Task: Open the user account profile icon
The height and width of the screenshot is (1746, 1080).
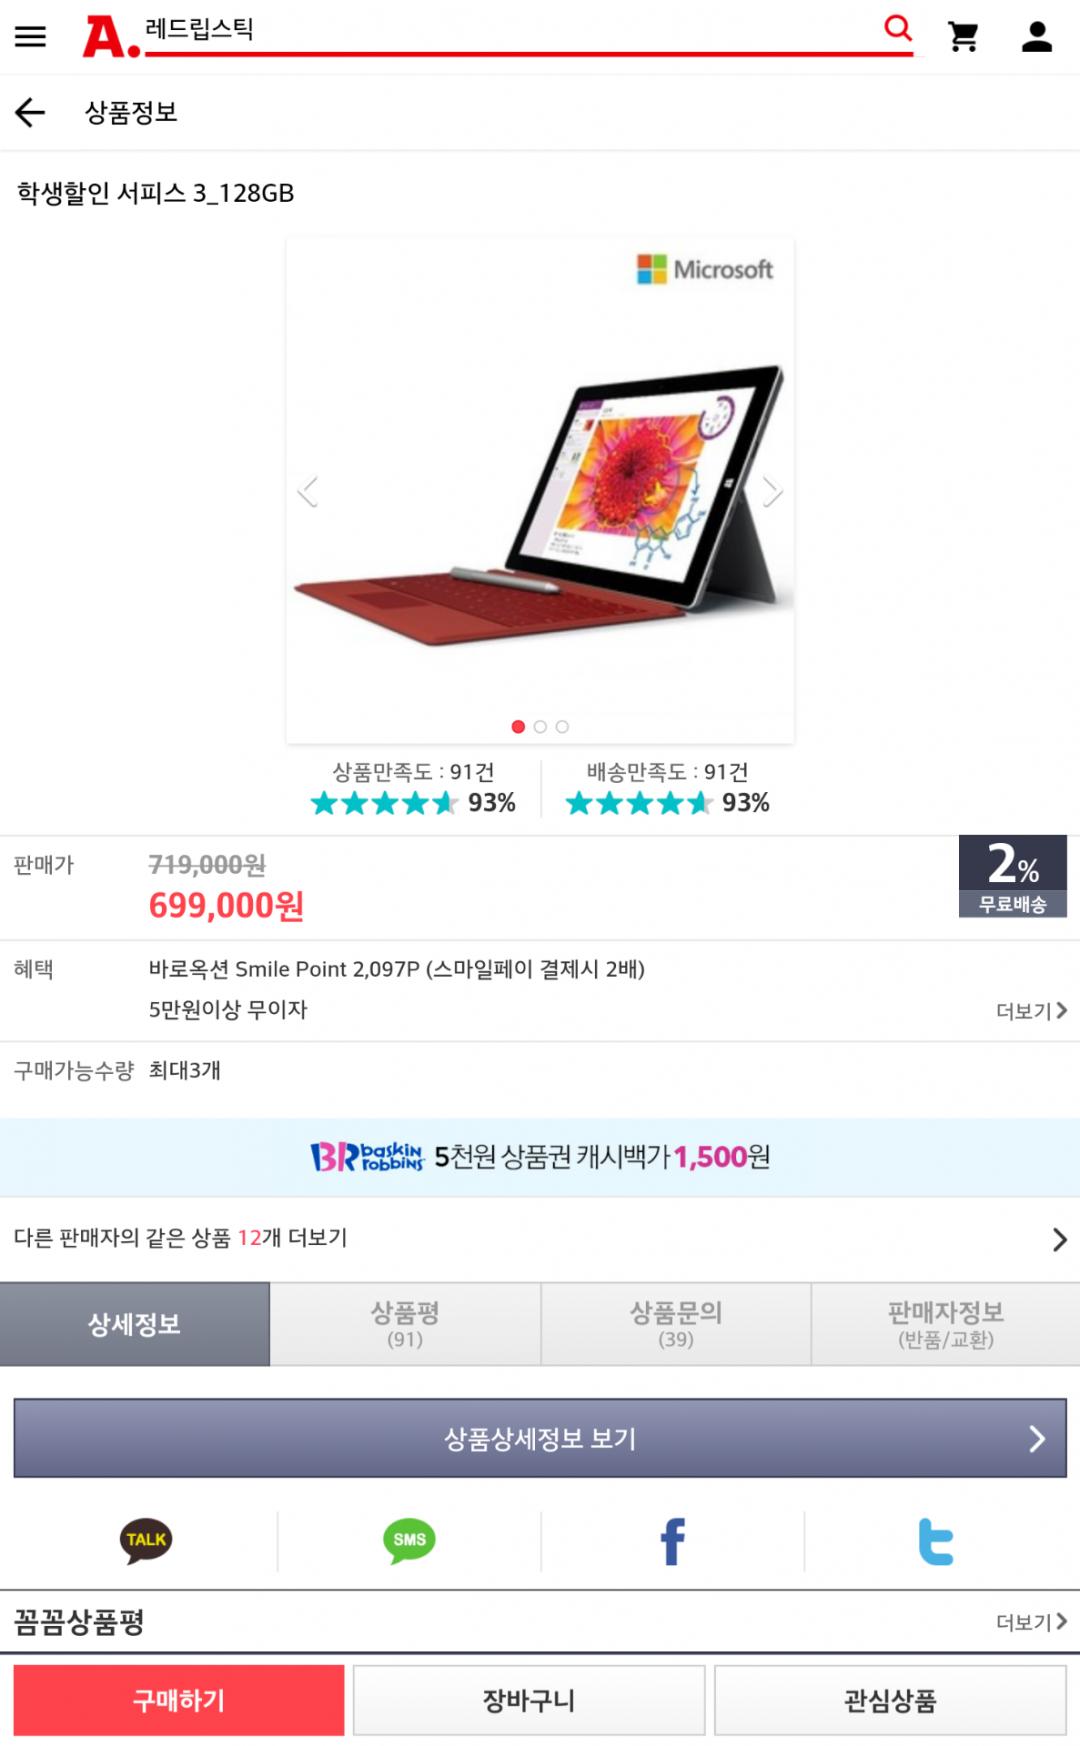Action: click(x=1037, y=37)
